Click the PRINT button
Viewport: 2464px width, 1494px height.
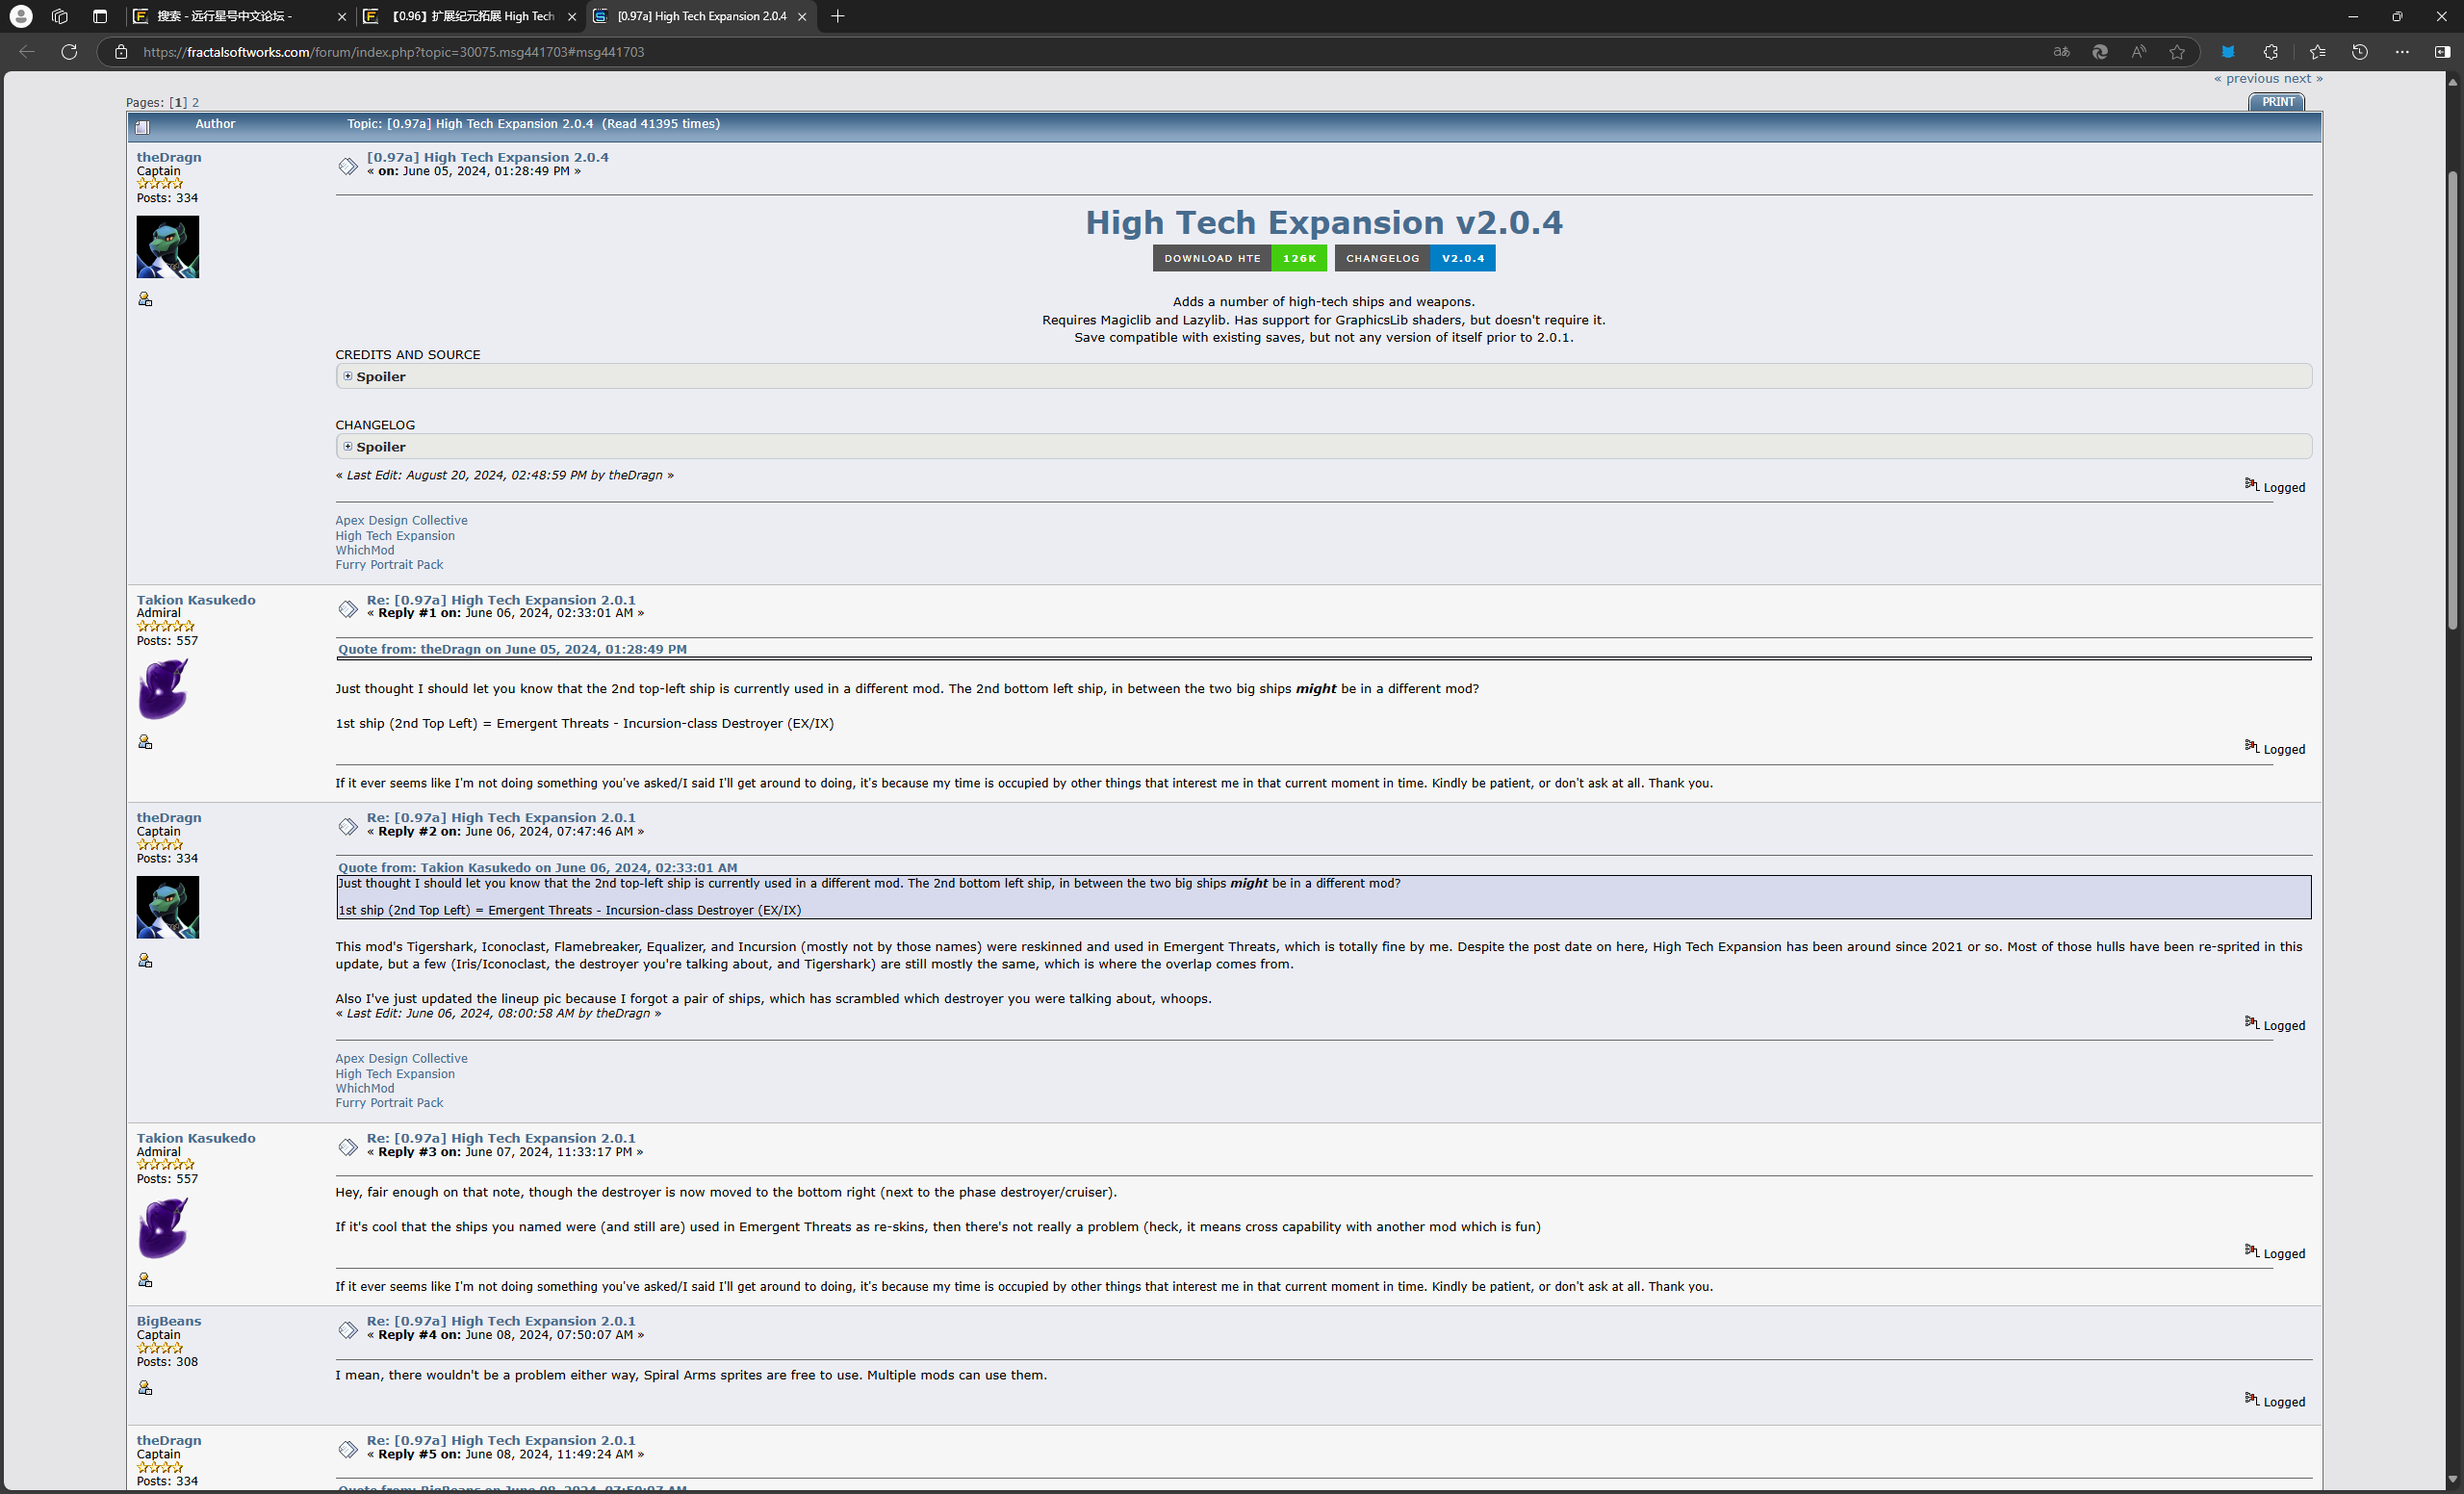tap(2277, 102)
